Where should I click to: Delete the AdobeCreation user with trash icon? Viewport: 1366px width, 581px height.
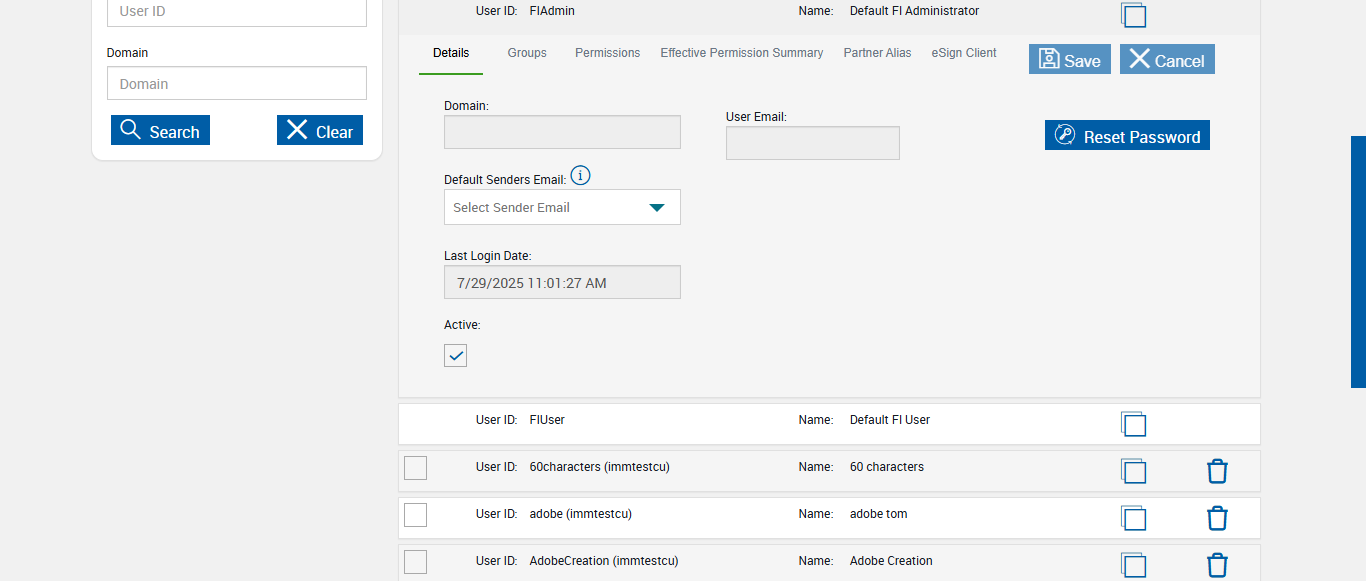click(1217, 565)
